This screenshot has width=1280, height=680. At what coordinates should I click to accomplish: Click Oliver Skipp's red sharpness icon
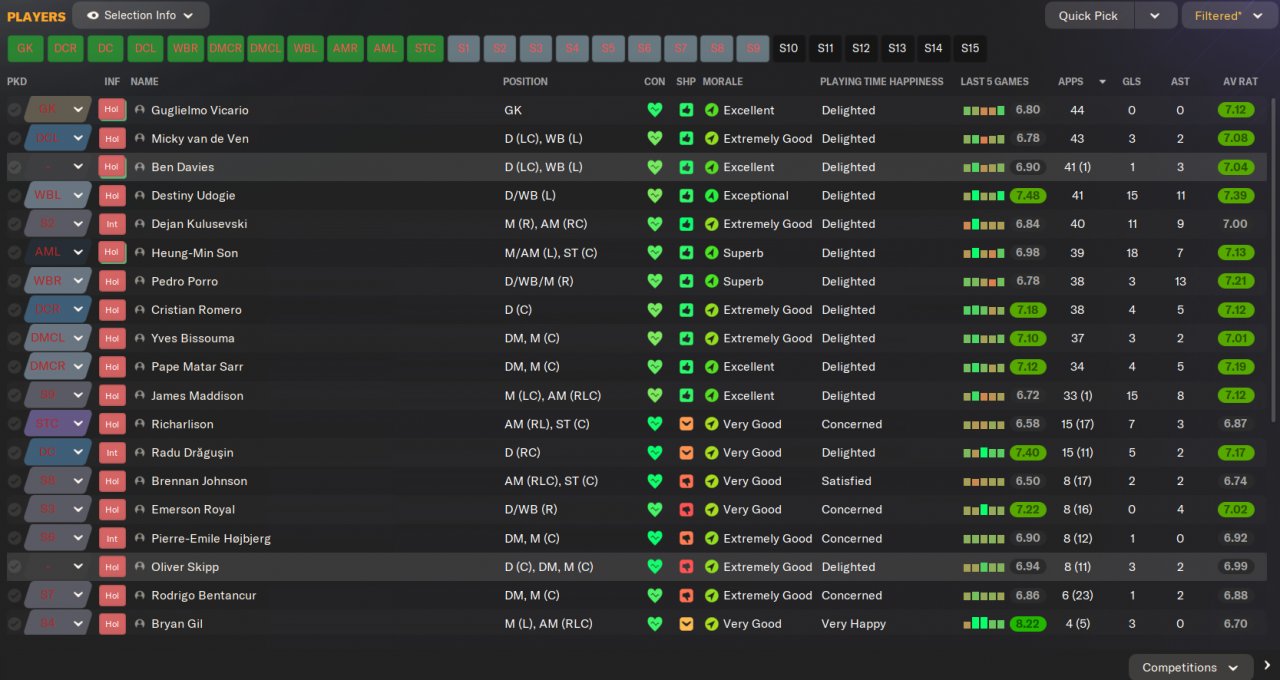coord(686,567)
